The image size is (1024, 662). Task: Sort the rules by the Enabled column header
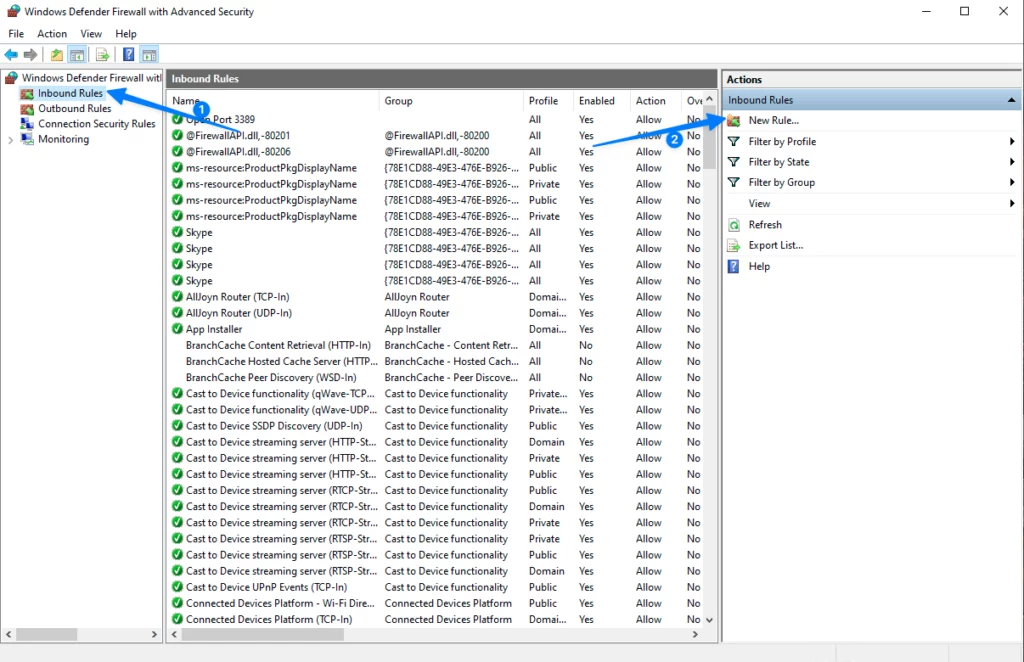597,101
